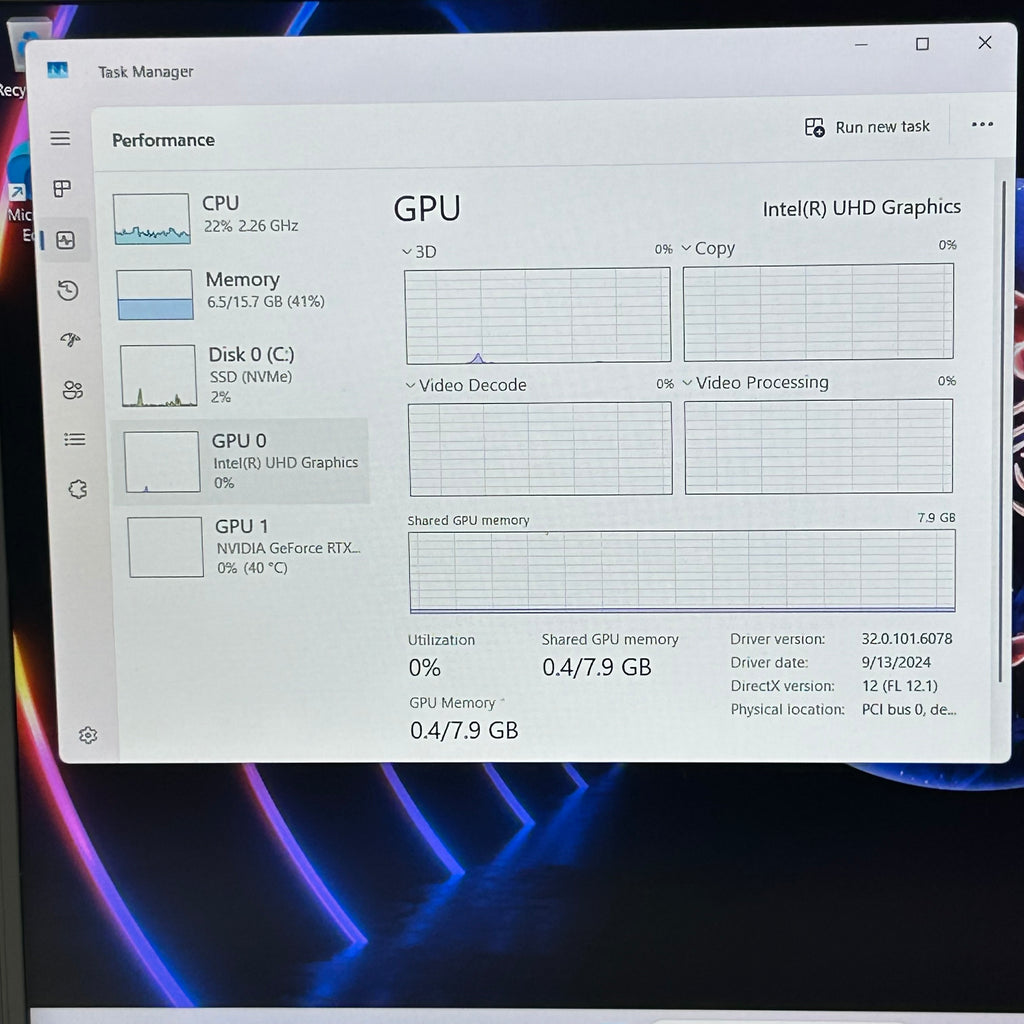Open the Processes page icon
1024x1024 pixels.
click(x=62, y=189)
